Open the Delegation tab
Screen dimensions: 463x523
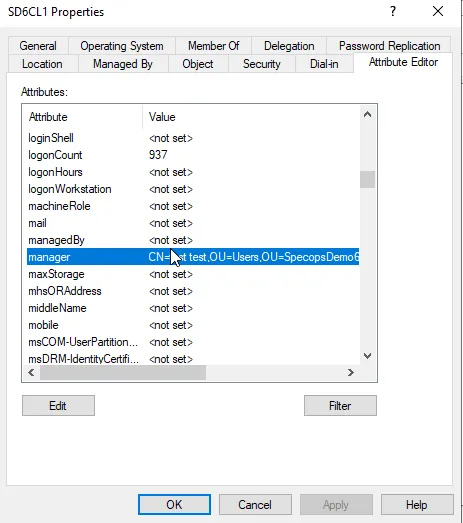289,46
